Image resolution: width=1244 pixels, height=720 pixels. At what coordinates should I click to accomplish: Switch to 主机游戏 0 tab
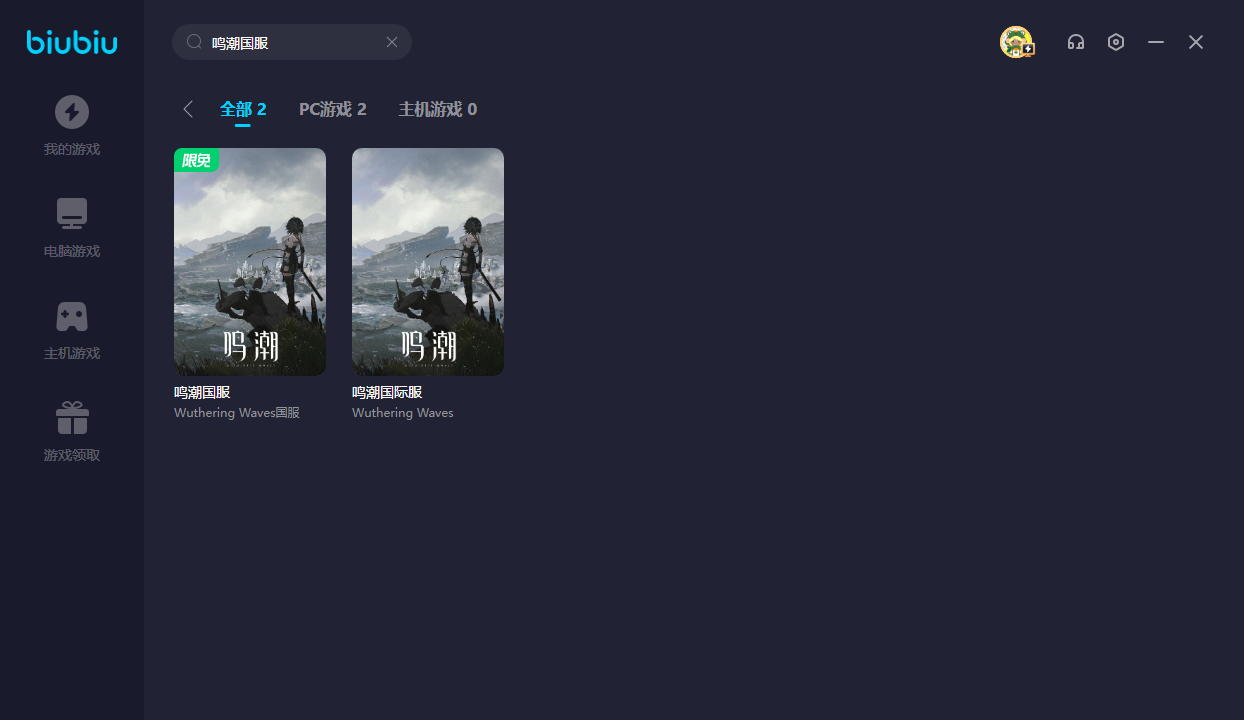tap(438, 109)
